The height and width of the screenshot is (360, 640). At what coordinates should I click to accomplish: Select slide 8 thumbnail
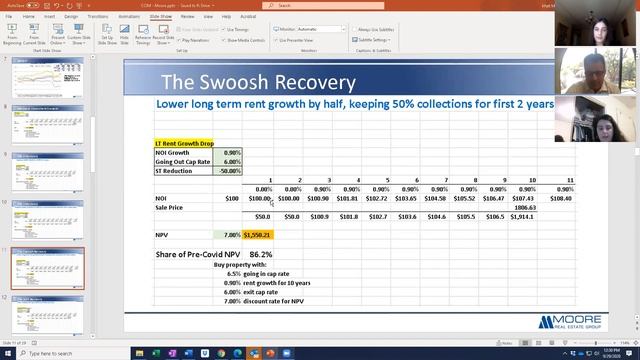[x=47, y=125]
